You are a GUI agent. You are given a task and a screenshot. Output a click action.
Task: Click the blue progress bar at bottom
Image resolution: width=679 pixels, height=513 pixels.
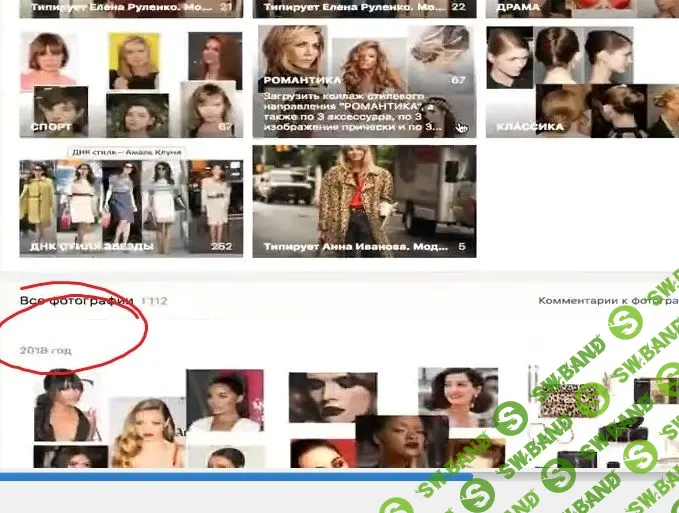pyautogui.click(x=230, y=478)
